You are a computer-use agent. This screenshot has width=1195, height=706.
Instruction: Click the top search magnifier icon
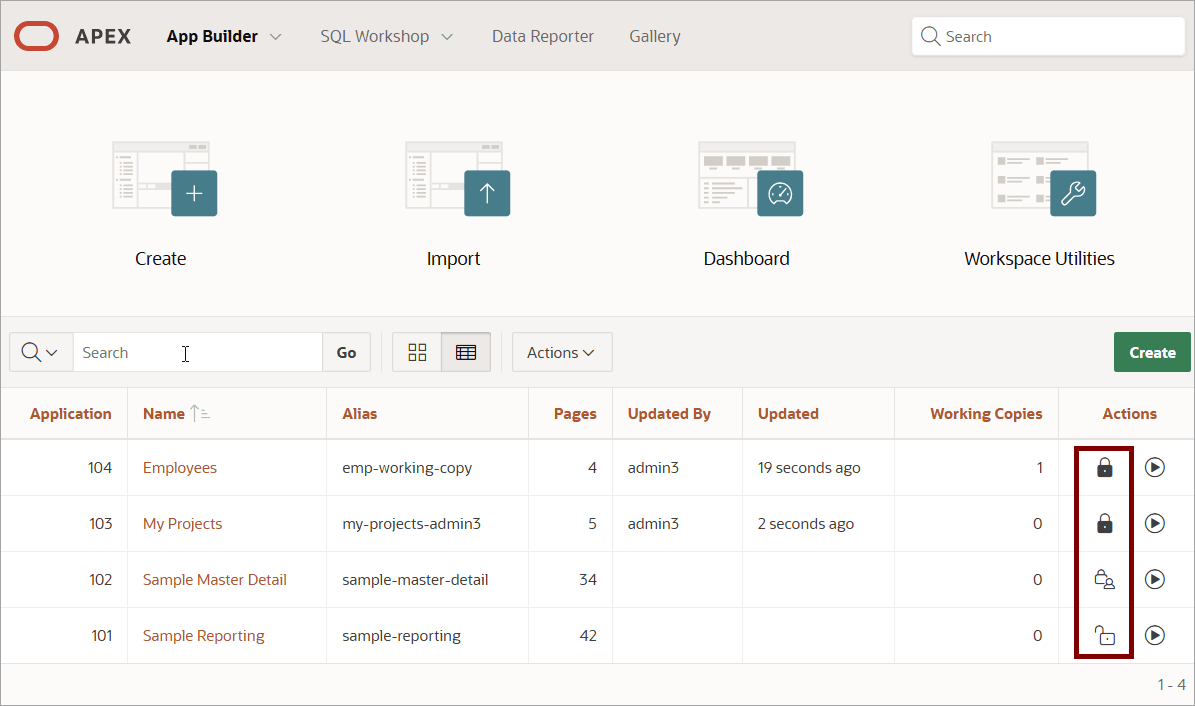pos(930,36)
